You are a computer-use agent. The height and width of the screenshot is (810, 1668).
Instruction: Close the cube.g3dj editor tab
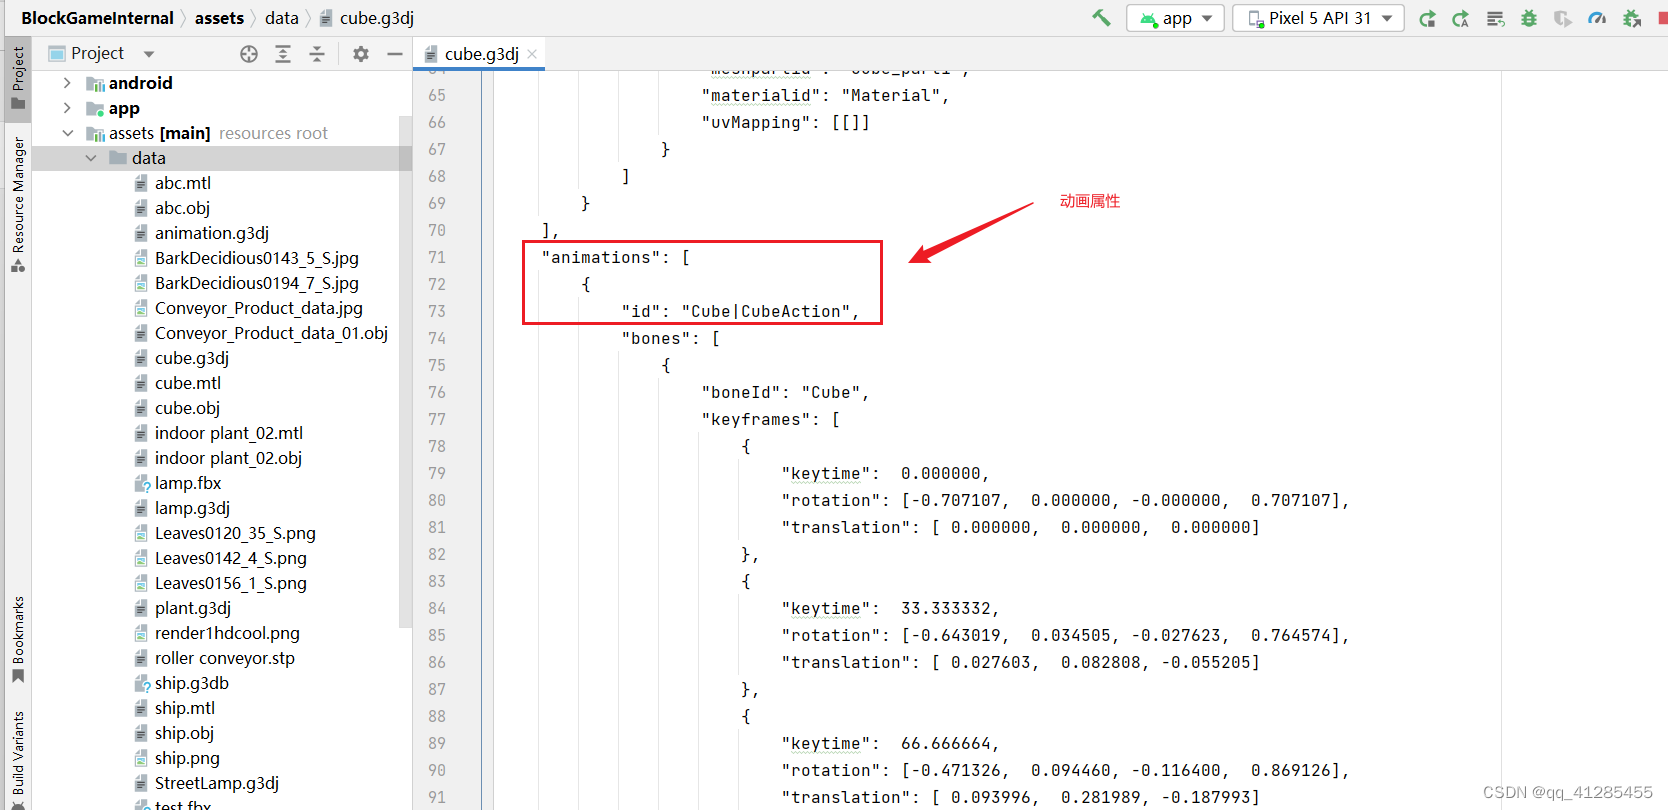[x=532, y=54]
